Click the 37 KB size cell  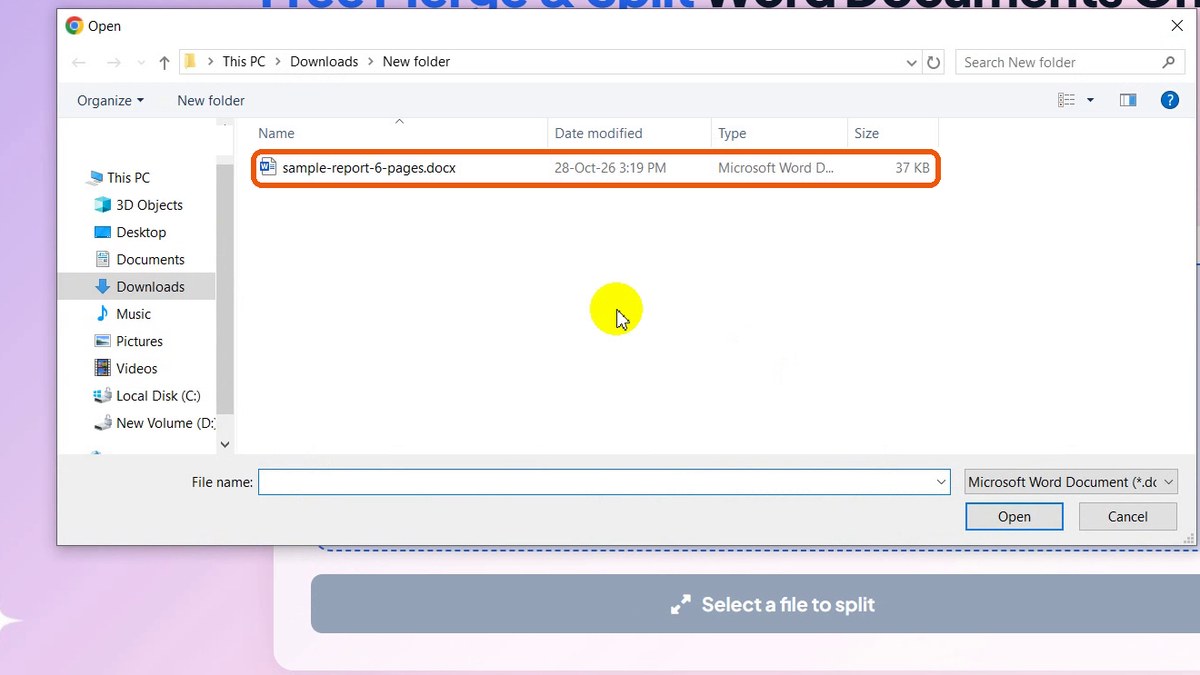point(912,168)
